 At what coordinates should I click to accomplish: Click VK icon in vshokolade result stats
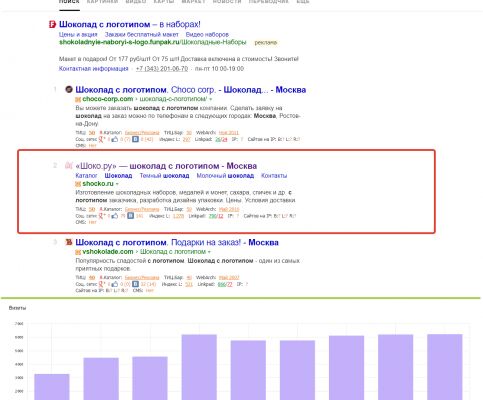click(x=135, y=284)
